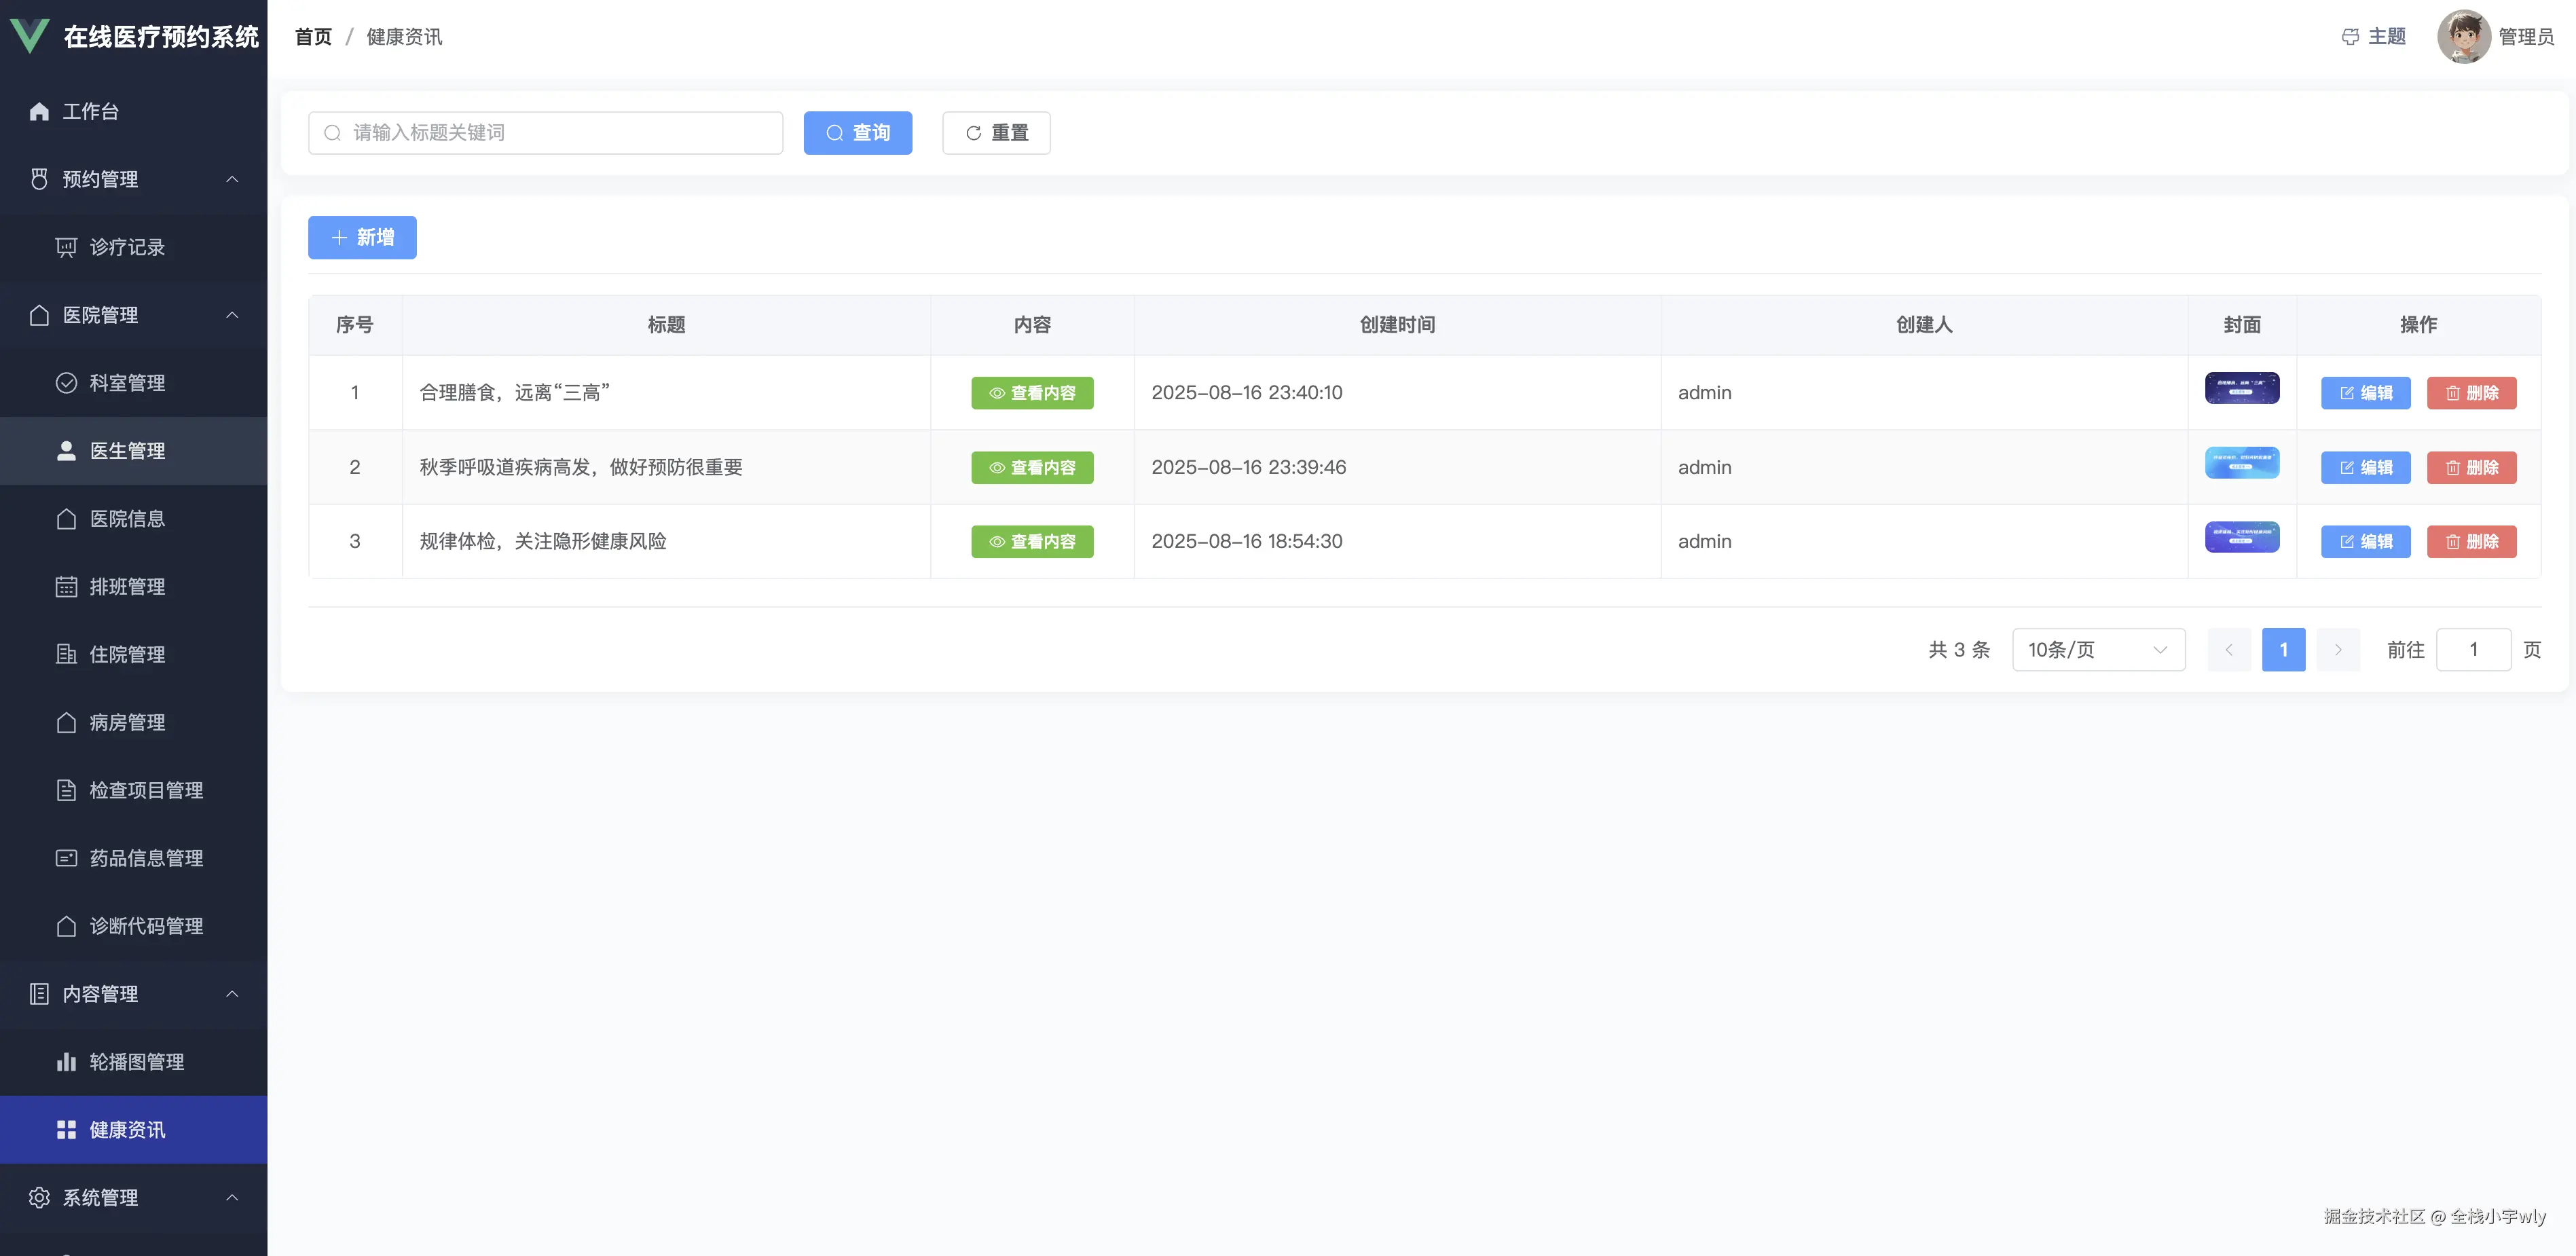Click the title keyword search field

(x=546, y=133)
